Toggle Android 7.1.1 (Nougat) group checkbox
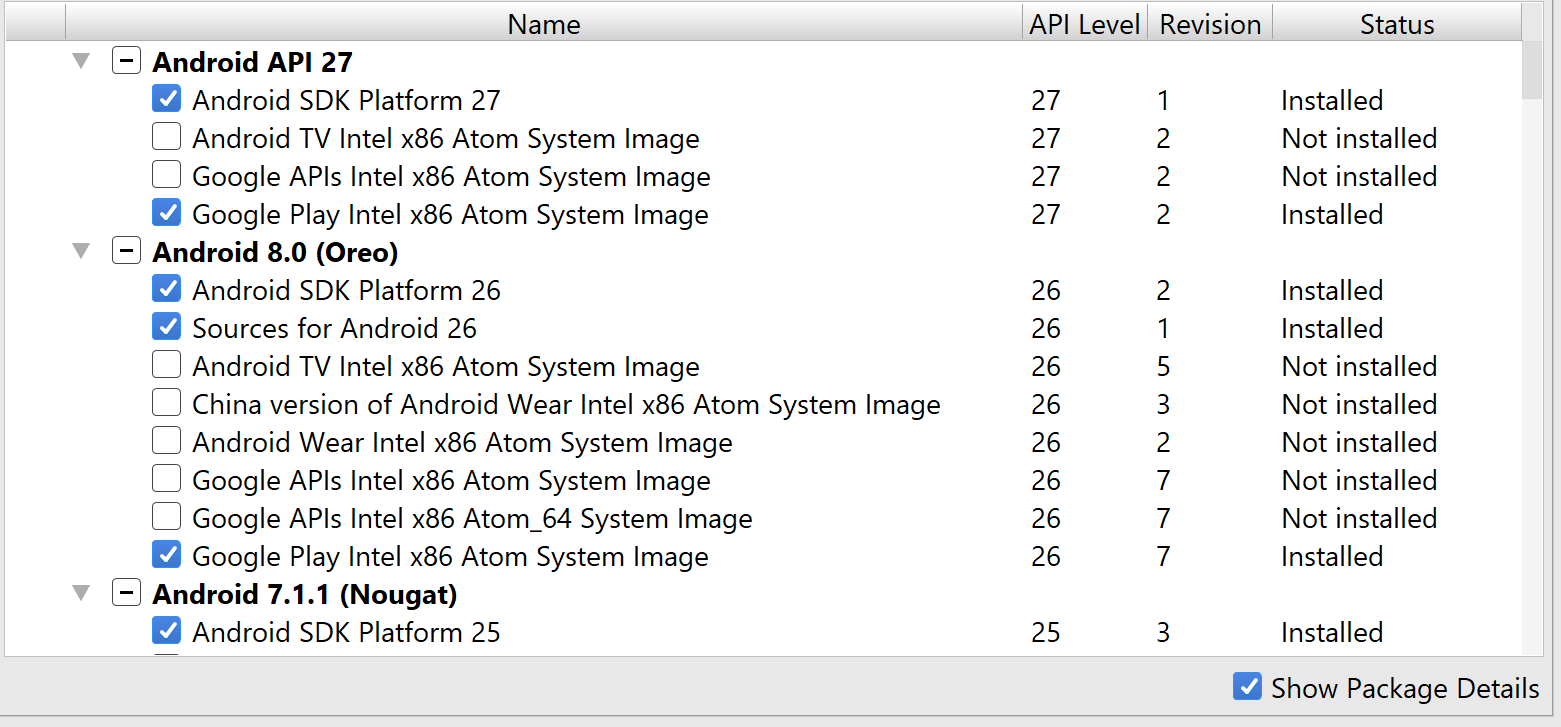Image resolution: width=1561 pixels, height=727 pixels. click(126, 593)
